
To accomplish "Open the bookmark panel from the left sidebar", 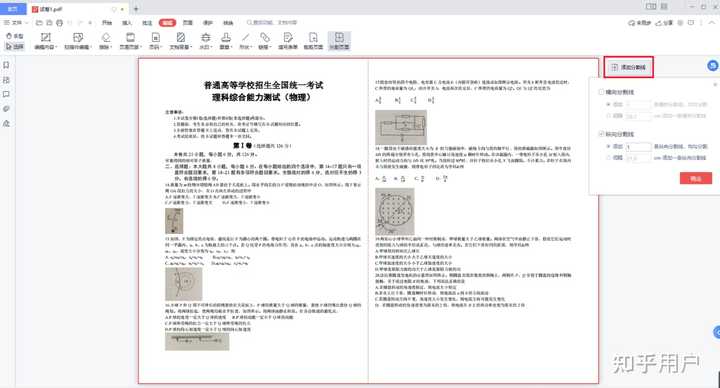I will click(x=6, y=65).
